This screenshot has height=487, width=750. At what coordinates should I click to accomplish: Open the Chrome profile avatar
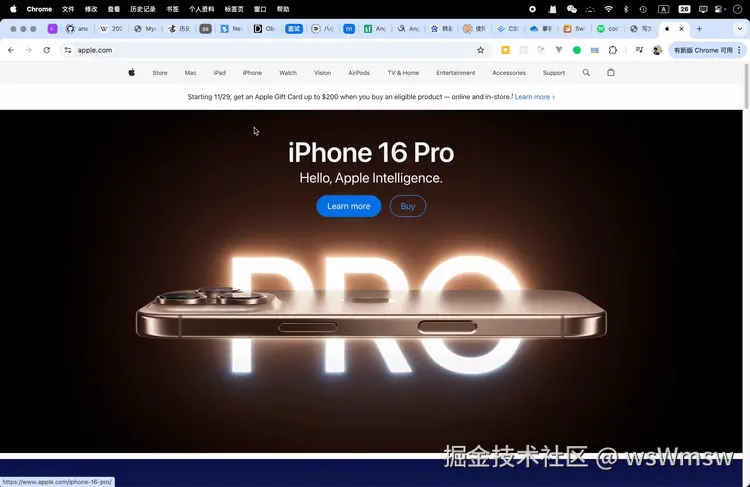click(657, 50)
